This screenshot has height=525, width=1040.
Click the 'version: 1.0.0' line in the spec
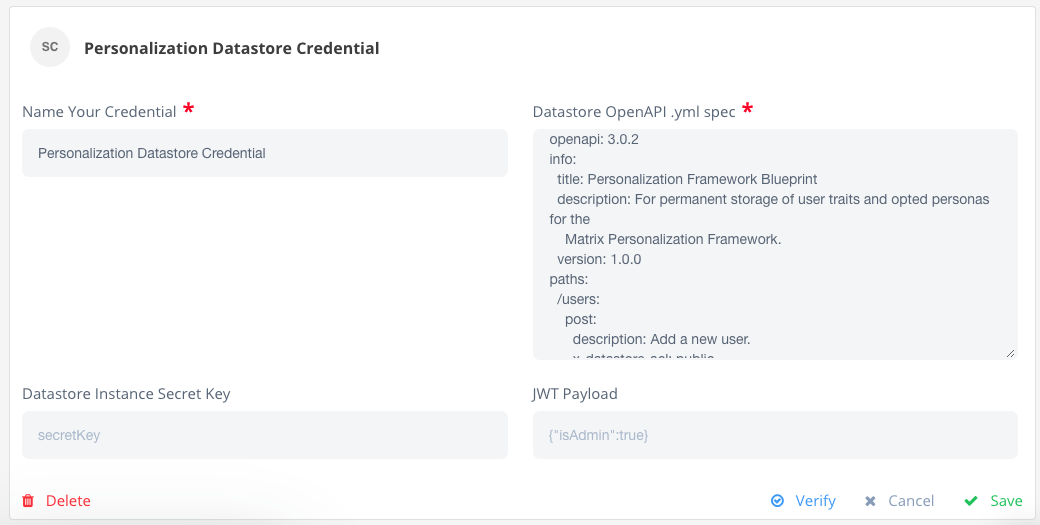click(599, 259)
